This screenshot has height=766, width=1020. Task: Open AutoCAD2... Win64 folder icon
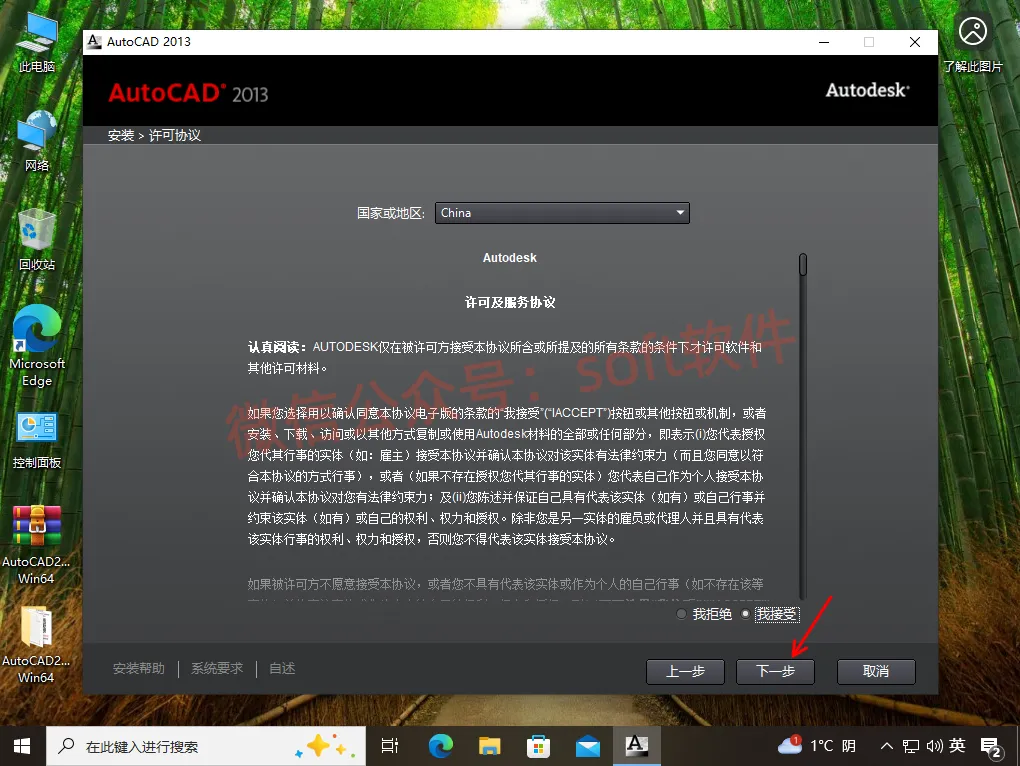36,644
